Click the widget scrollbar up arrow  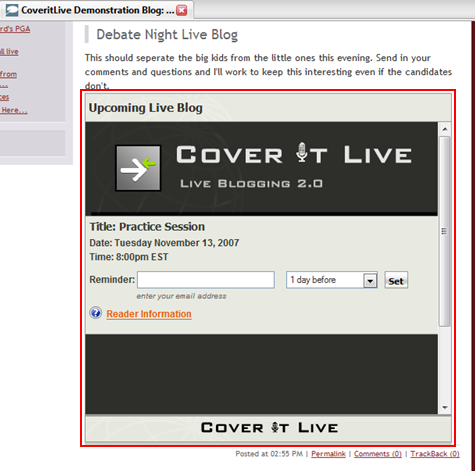point(445,129)
